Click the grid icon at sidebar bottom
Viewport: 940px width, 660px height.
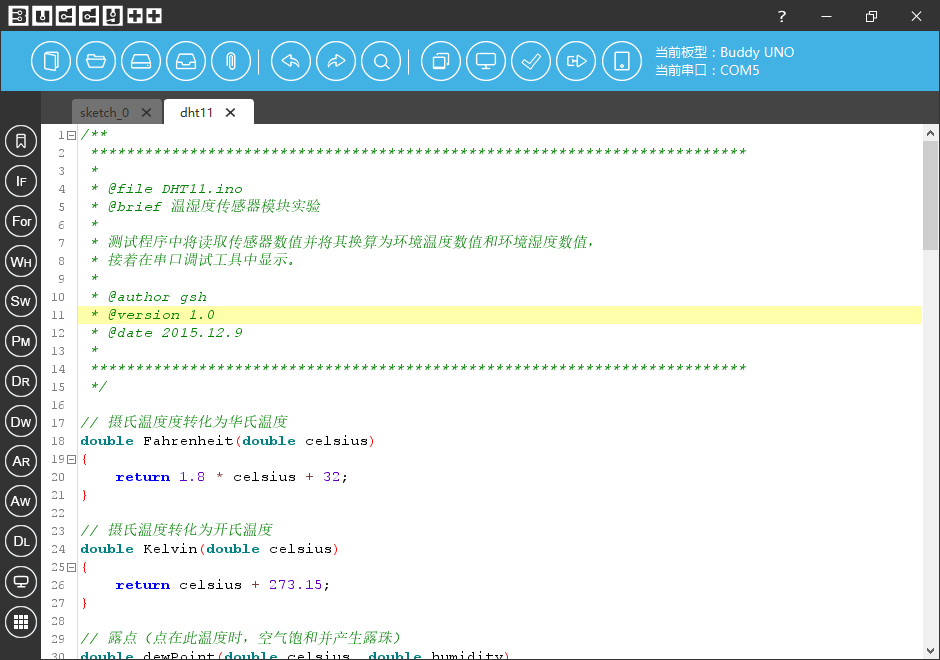21,621
